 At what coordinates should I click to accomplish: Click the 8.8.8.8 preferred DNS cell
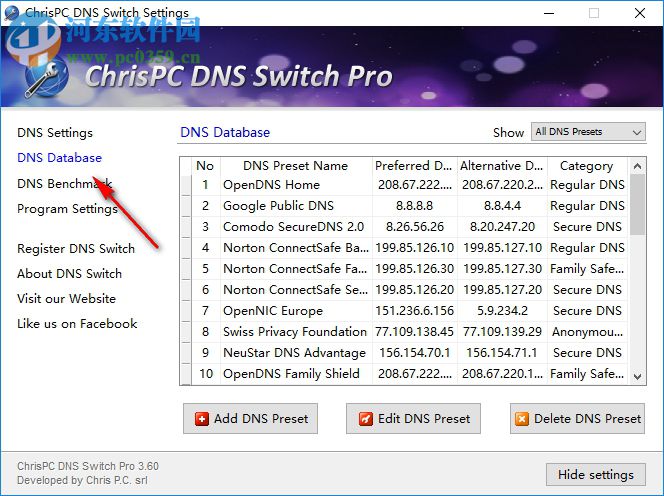tap(414, 206)
